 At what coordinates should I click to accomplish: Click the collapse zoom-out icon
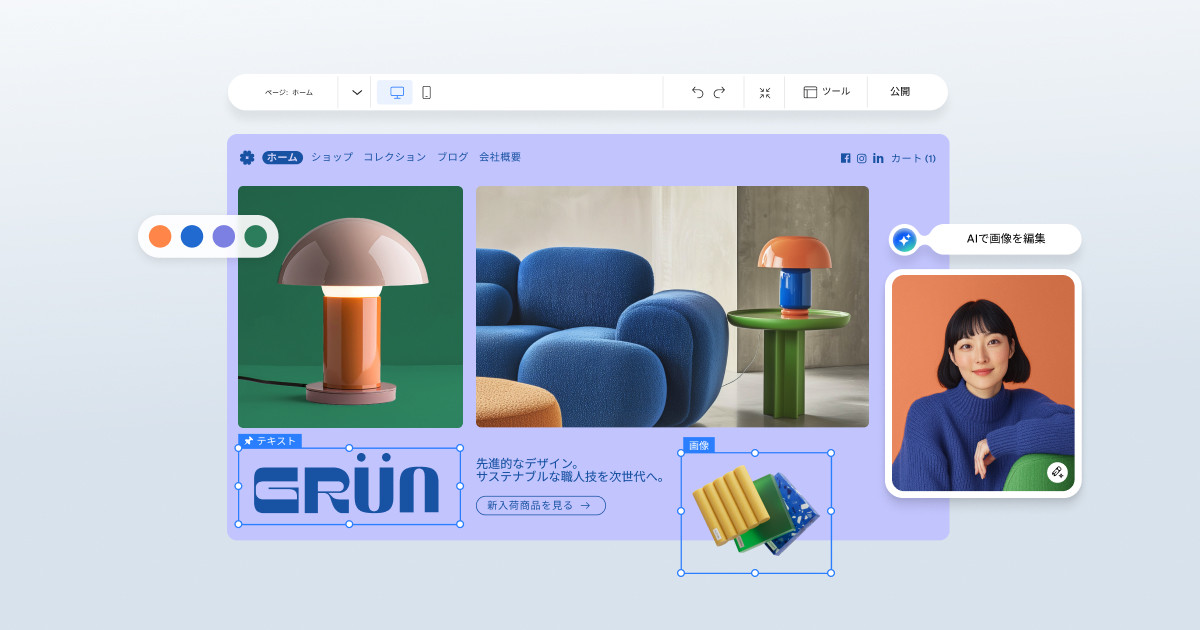click(x=765, y=92)
